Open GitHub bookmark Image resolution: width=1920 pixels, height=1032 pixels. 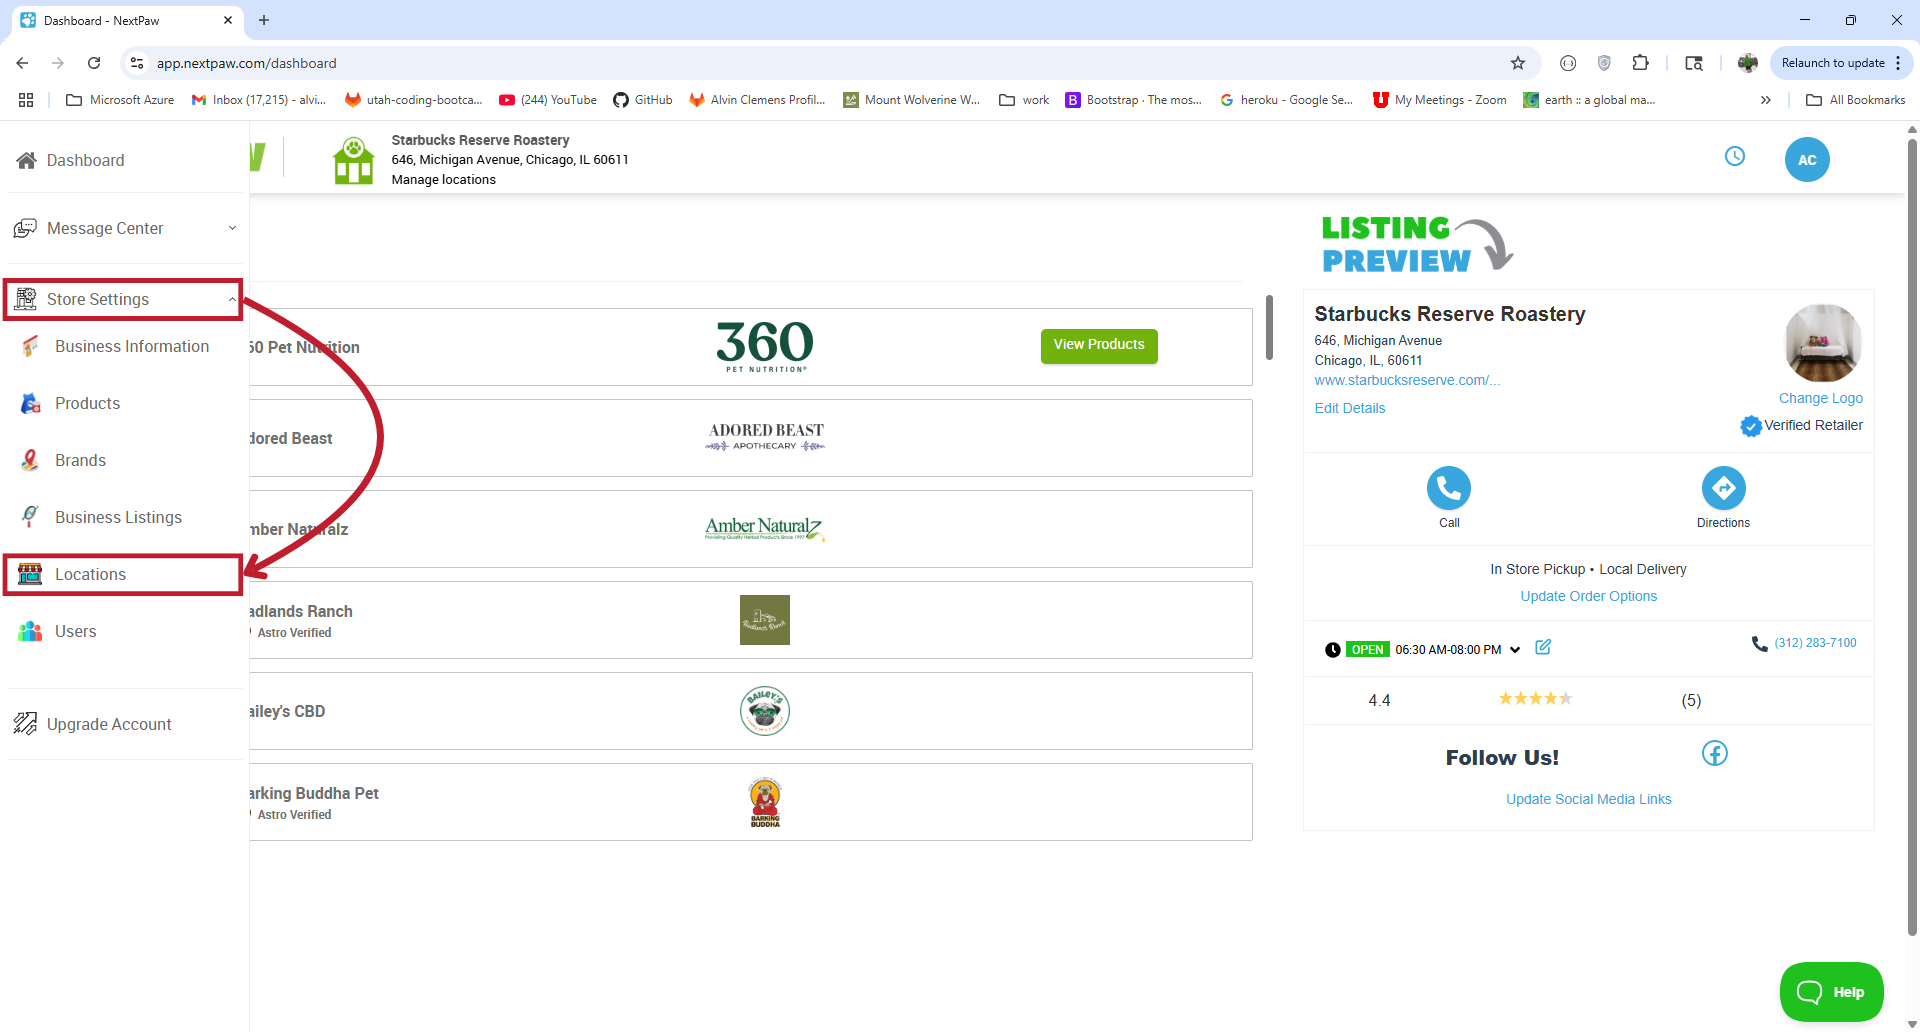643,100
